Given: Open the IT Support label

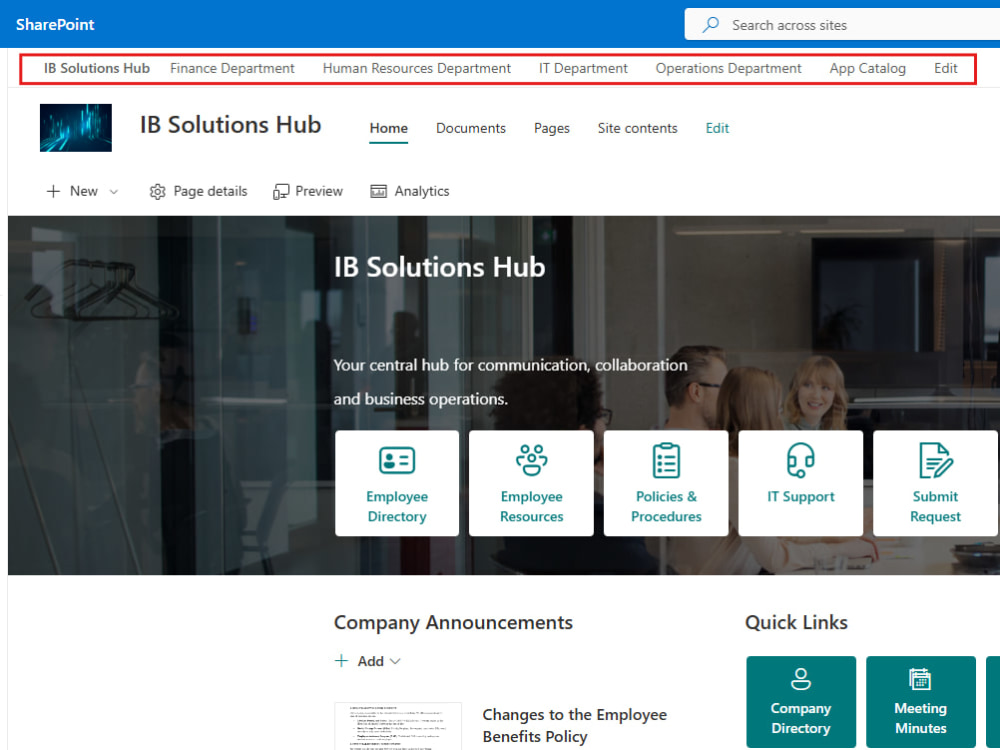Looking at the screenshot, I should pyautogui.click(x=800, y=497).
